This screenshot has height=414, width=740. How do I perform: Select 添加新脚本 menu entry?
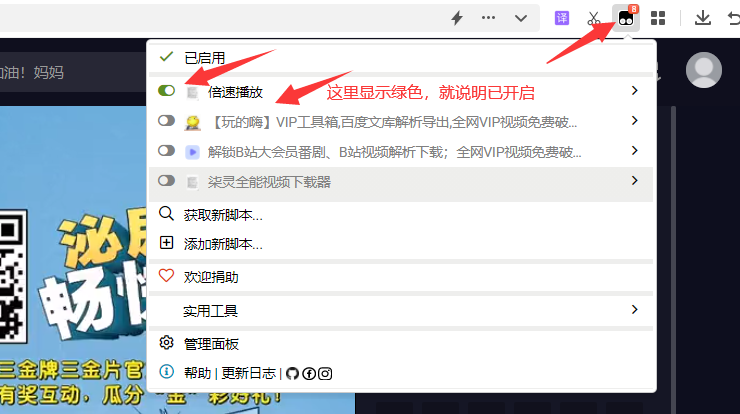[223, 244]
